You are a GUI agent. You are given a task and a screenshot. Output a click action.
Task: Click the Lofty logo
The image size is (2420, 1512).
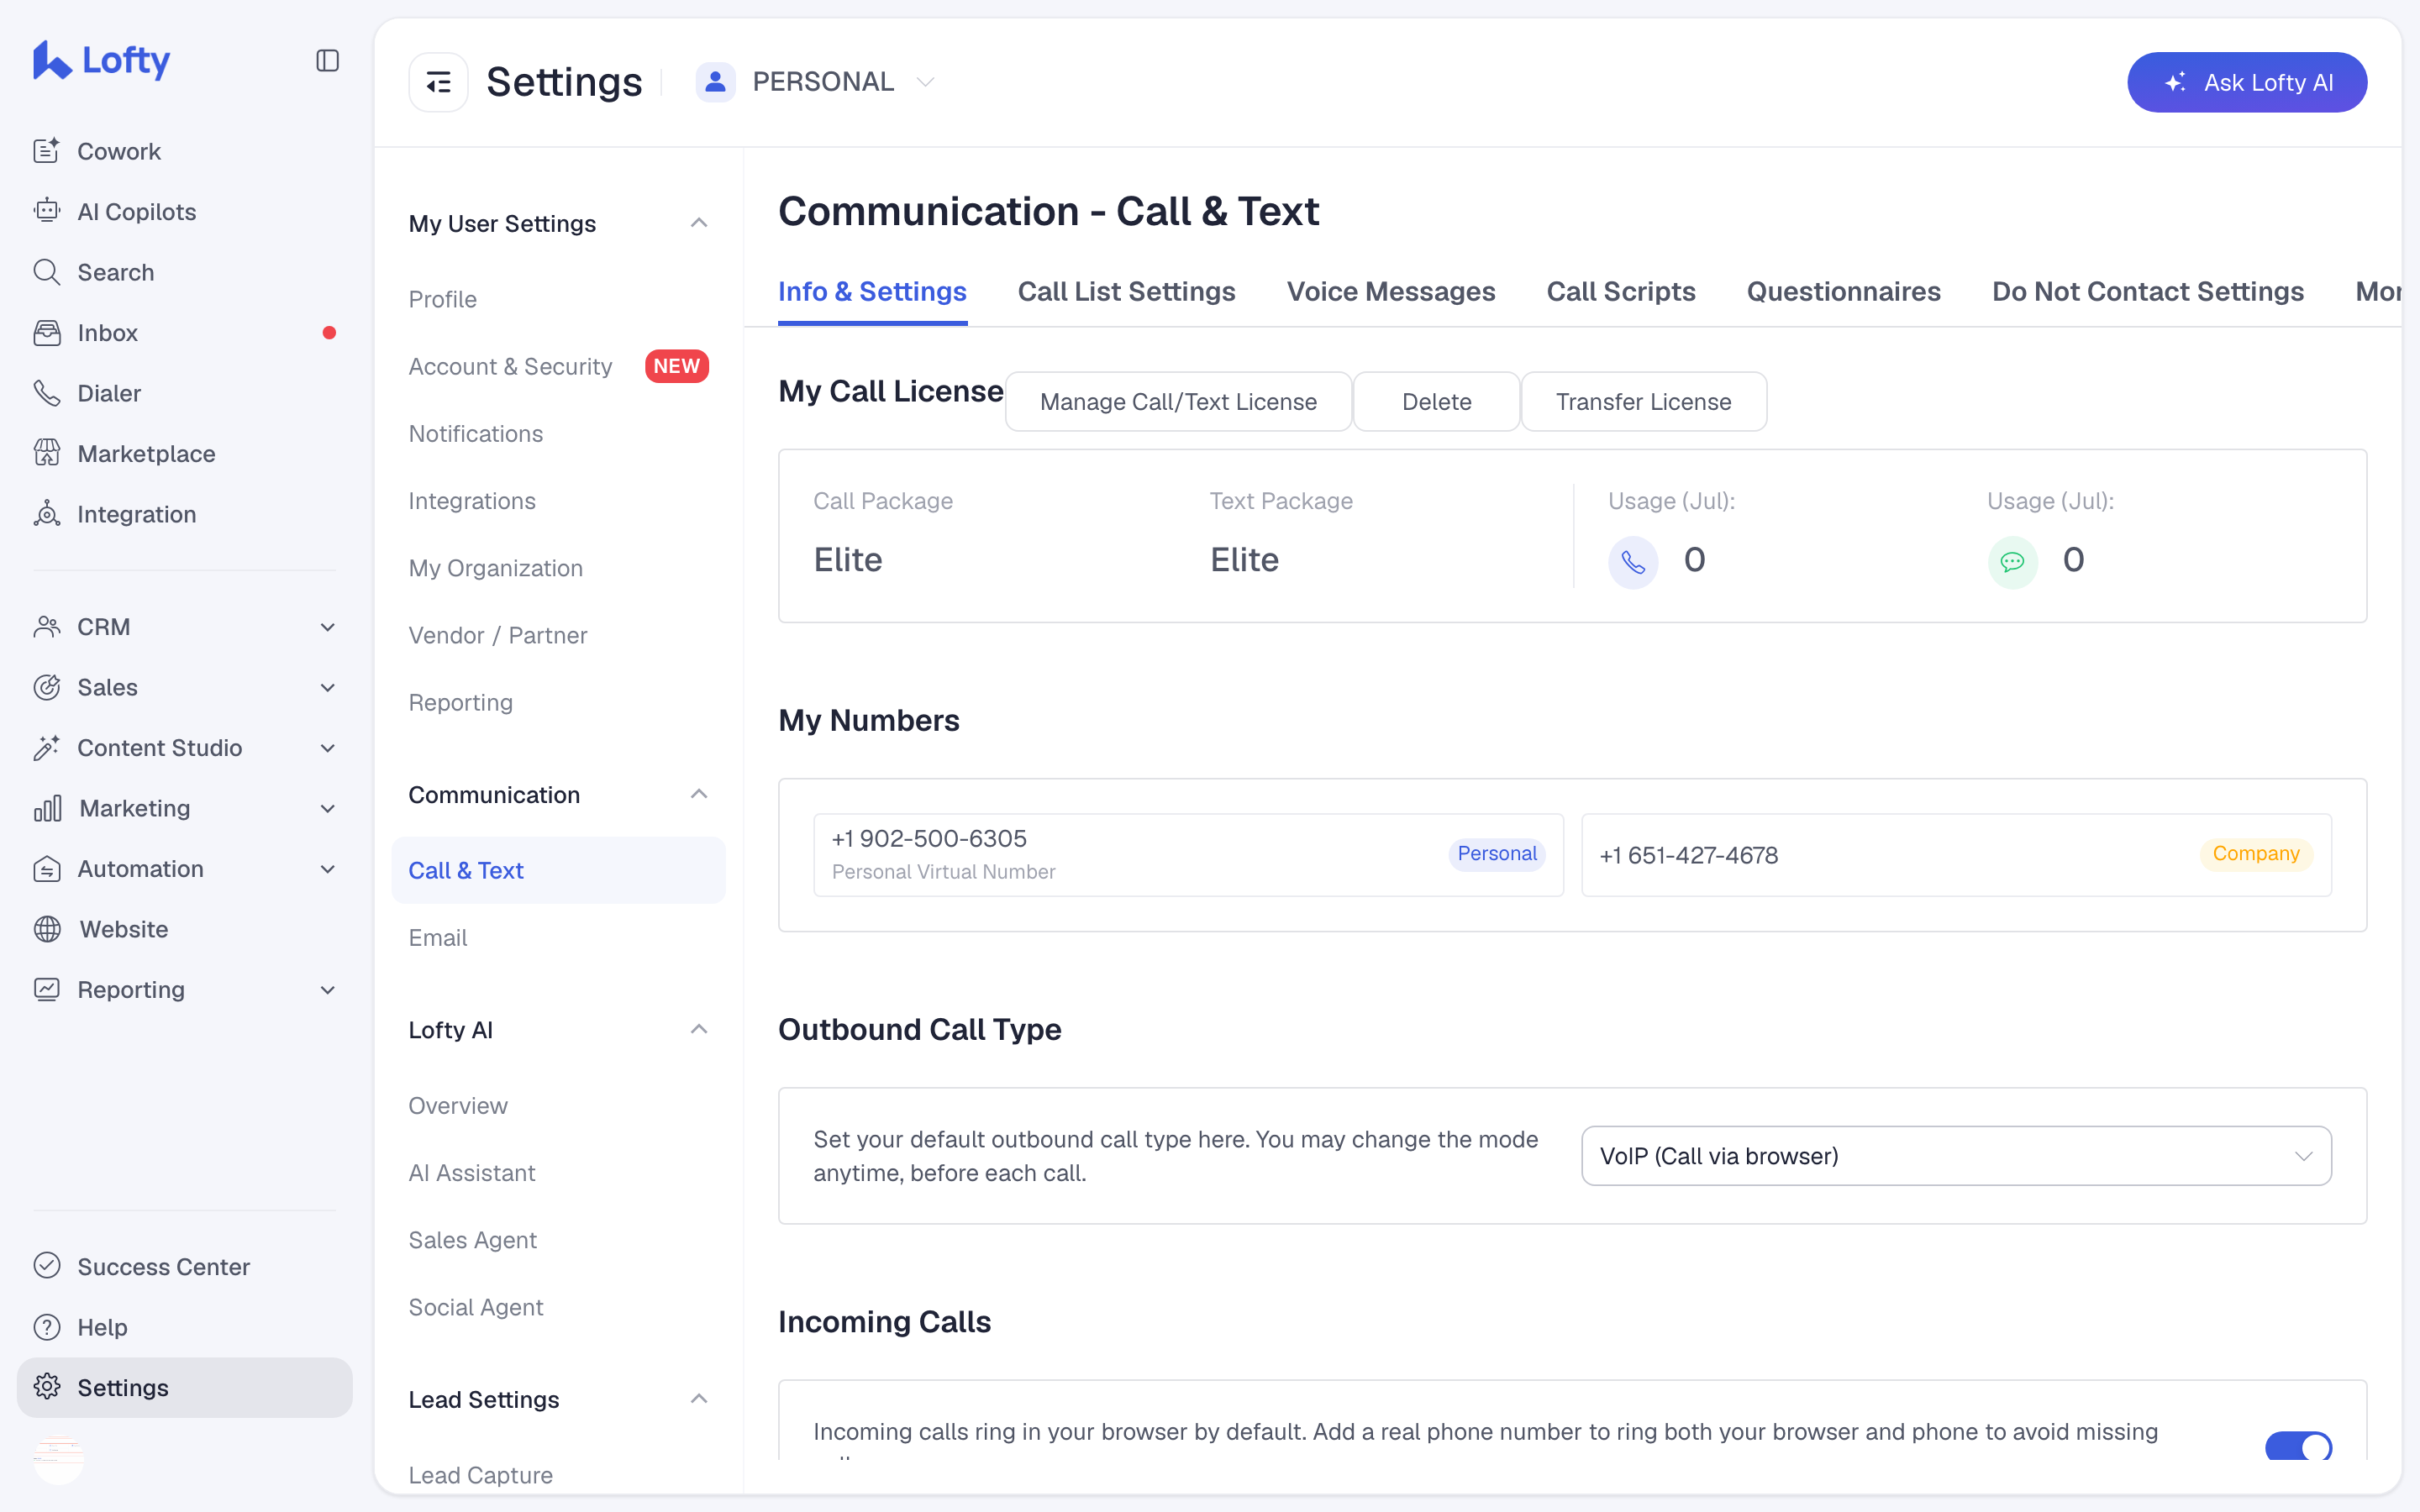click(x=102, y=60)
